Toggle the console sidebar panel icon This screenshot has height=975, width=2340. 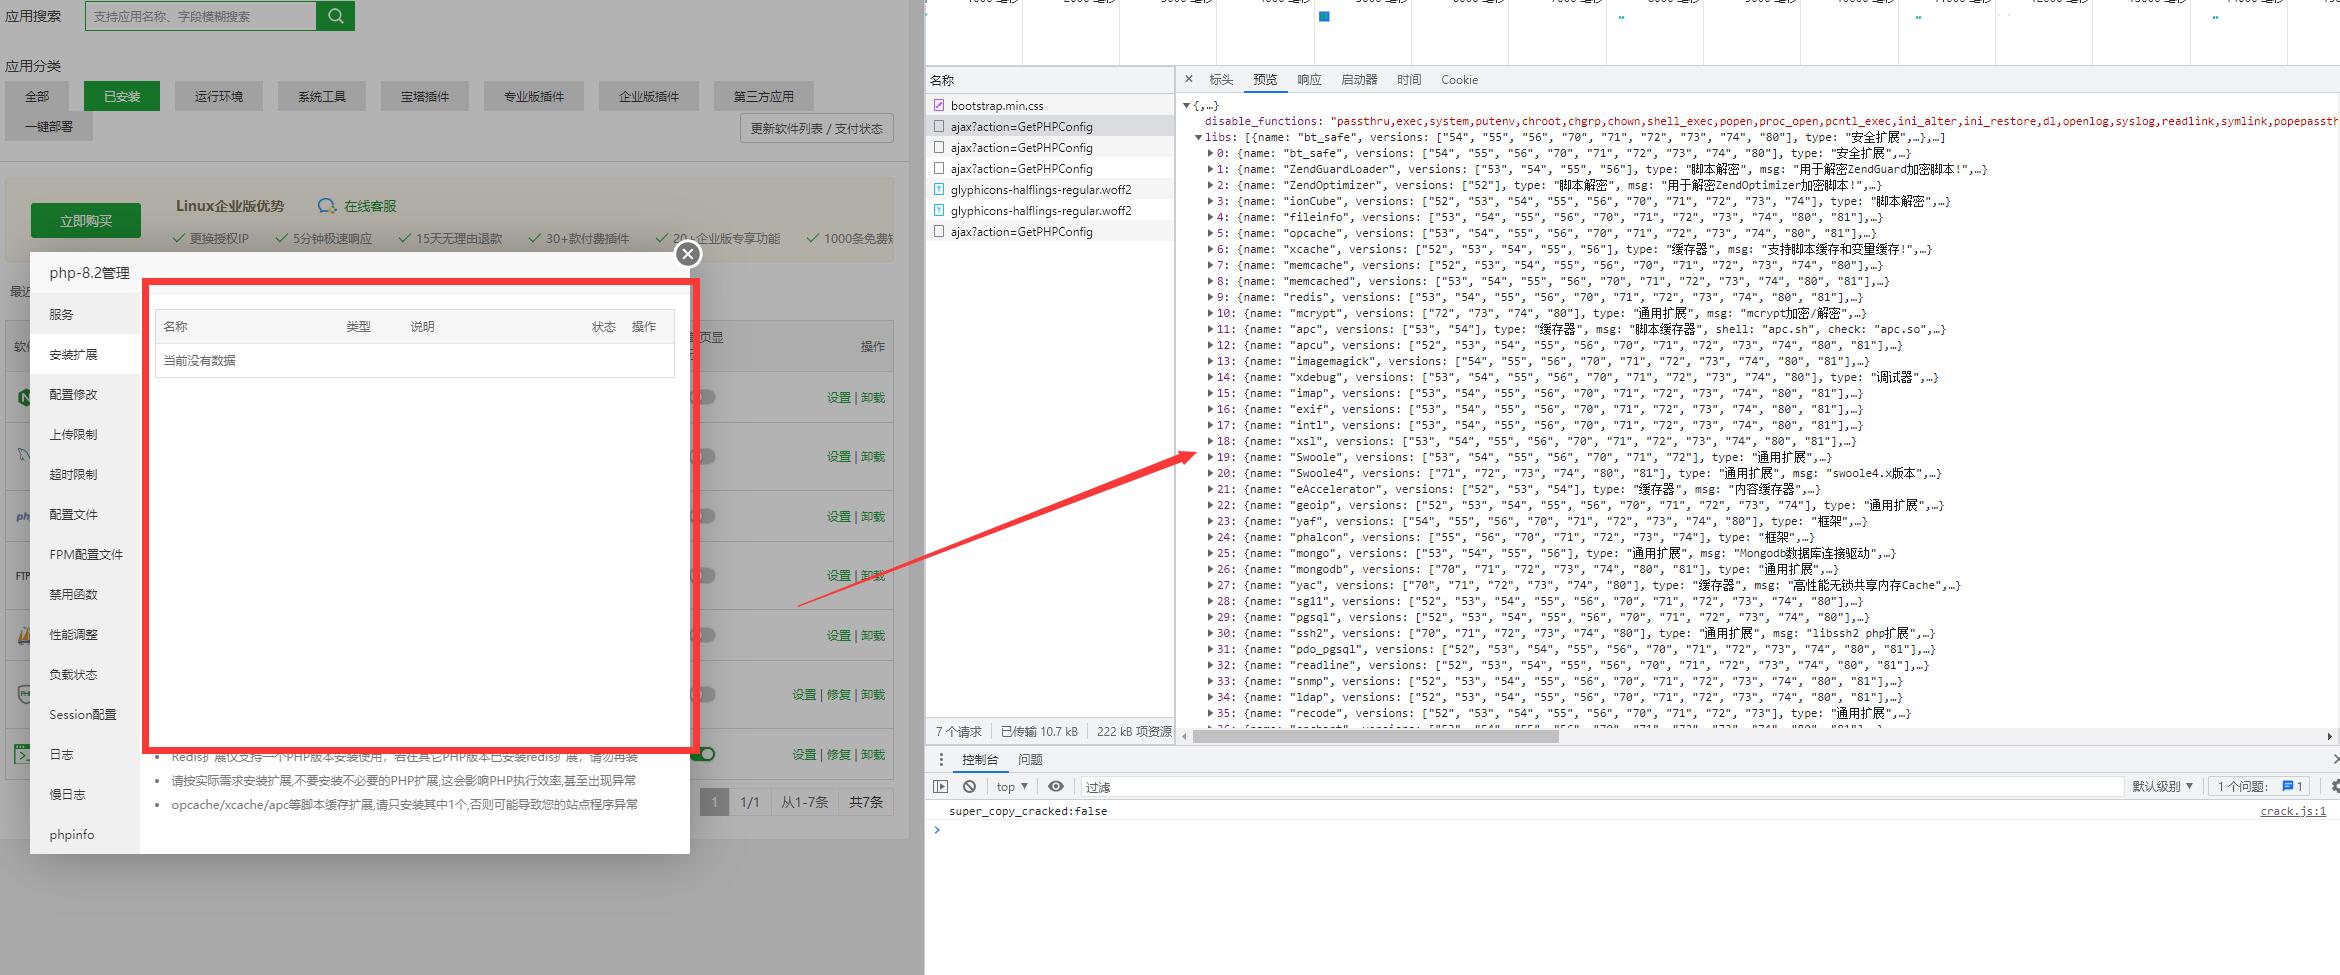[941, 787]
